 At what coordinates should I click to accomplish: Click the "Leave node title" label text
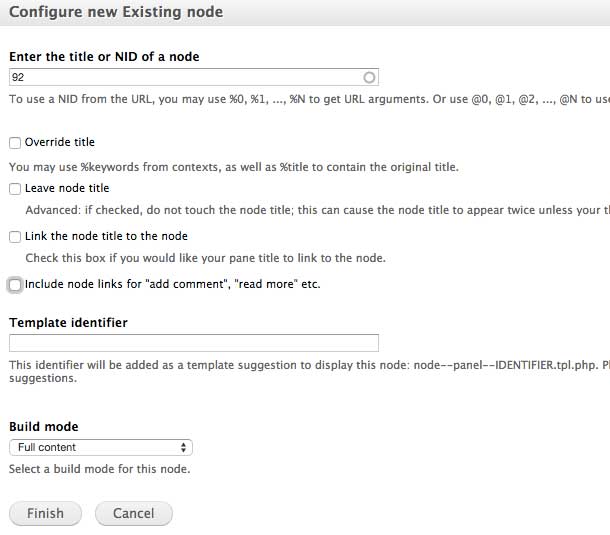point(67,189)
